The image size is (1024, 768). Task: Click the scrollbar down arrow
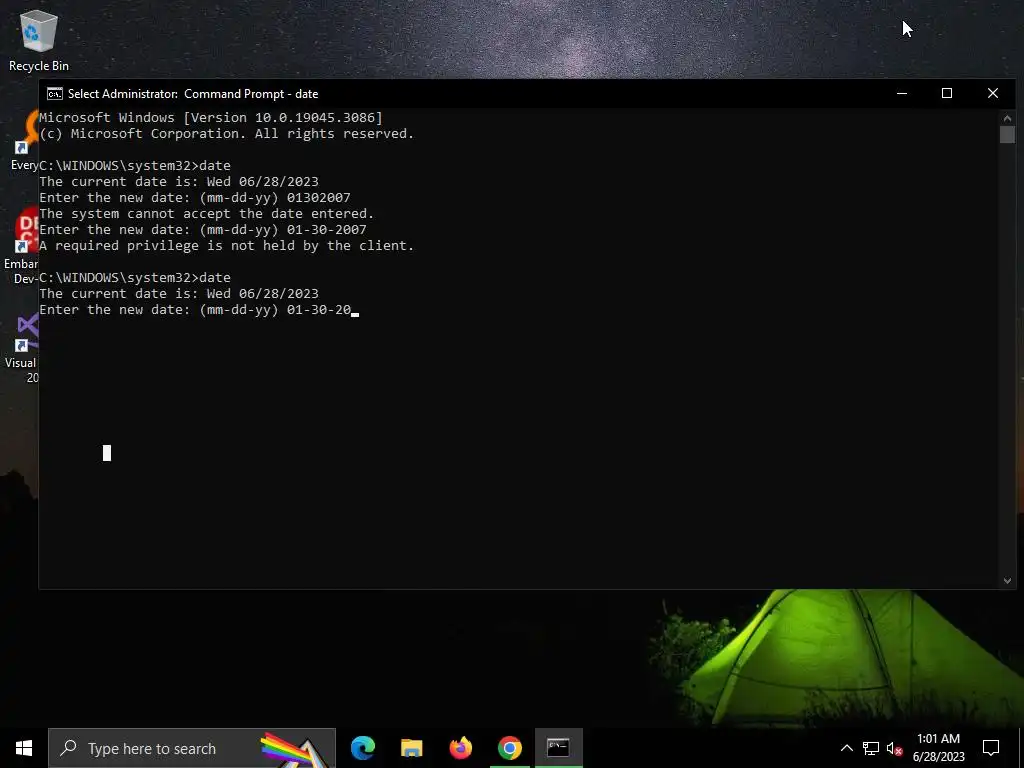coord(1007,581)
